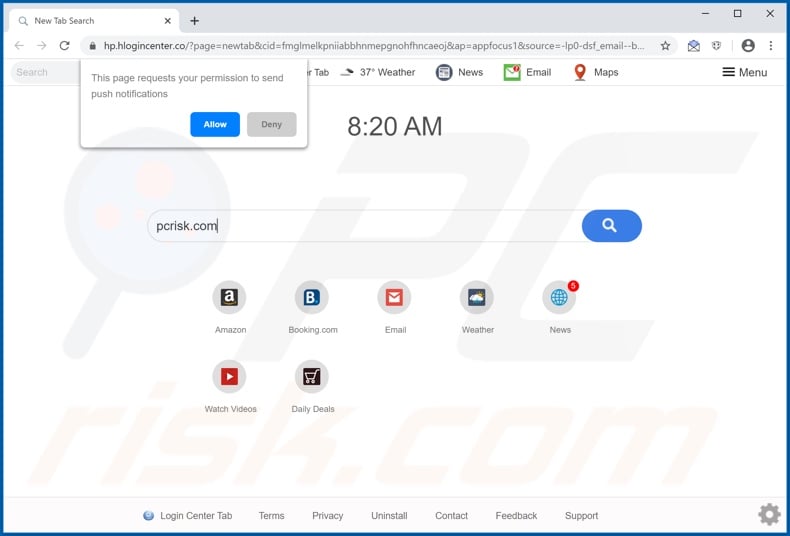Viewport: 790px width, 536px height.
Task: Select the New Tab Search tab
Action: click(x=94, y=21)
